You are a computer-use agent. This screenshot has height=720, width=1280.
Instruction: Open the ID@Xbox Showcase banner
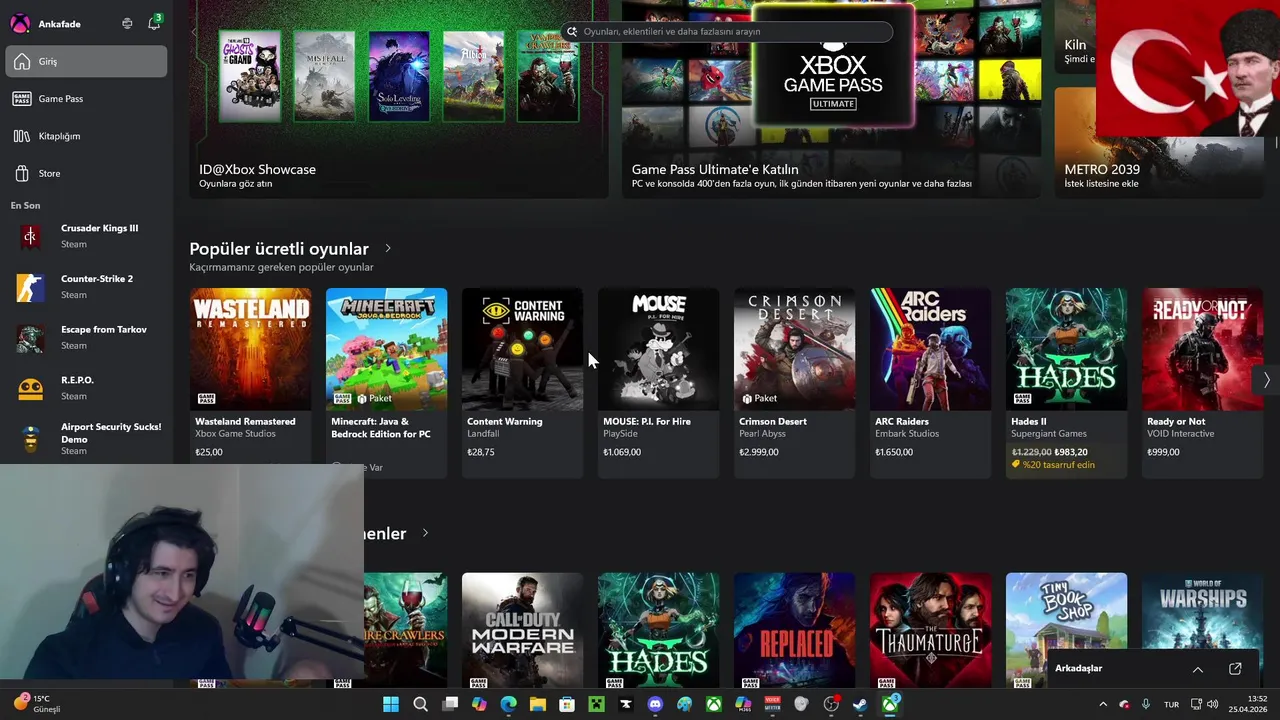398,99
